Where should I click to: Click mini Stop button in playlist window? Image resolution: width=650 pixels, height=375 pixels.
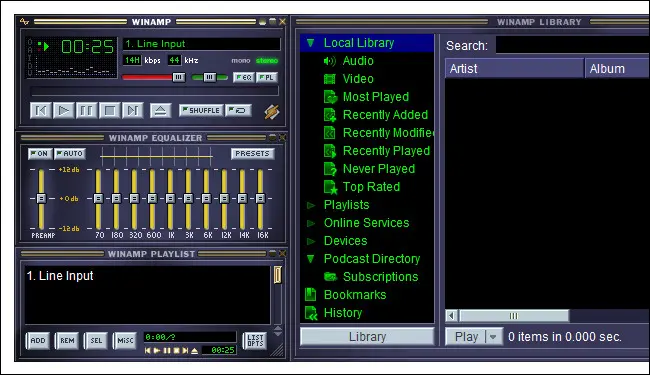pos(176,351)
